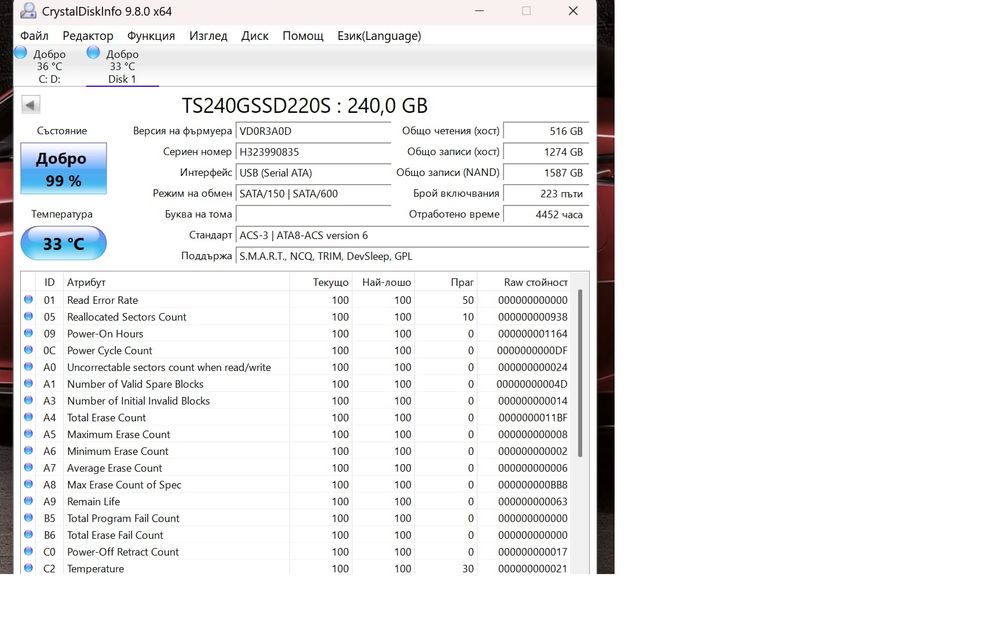The width and height of the screenshot is (1000, 625).
Task: Click status dot for Total Erase Count
Action: coord(29,416)
